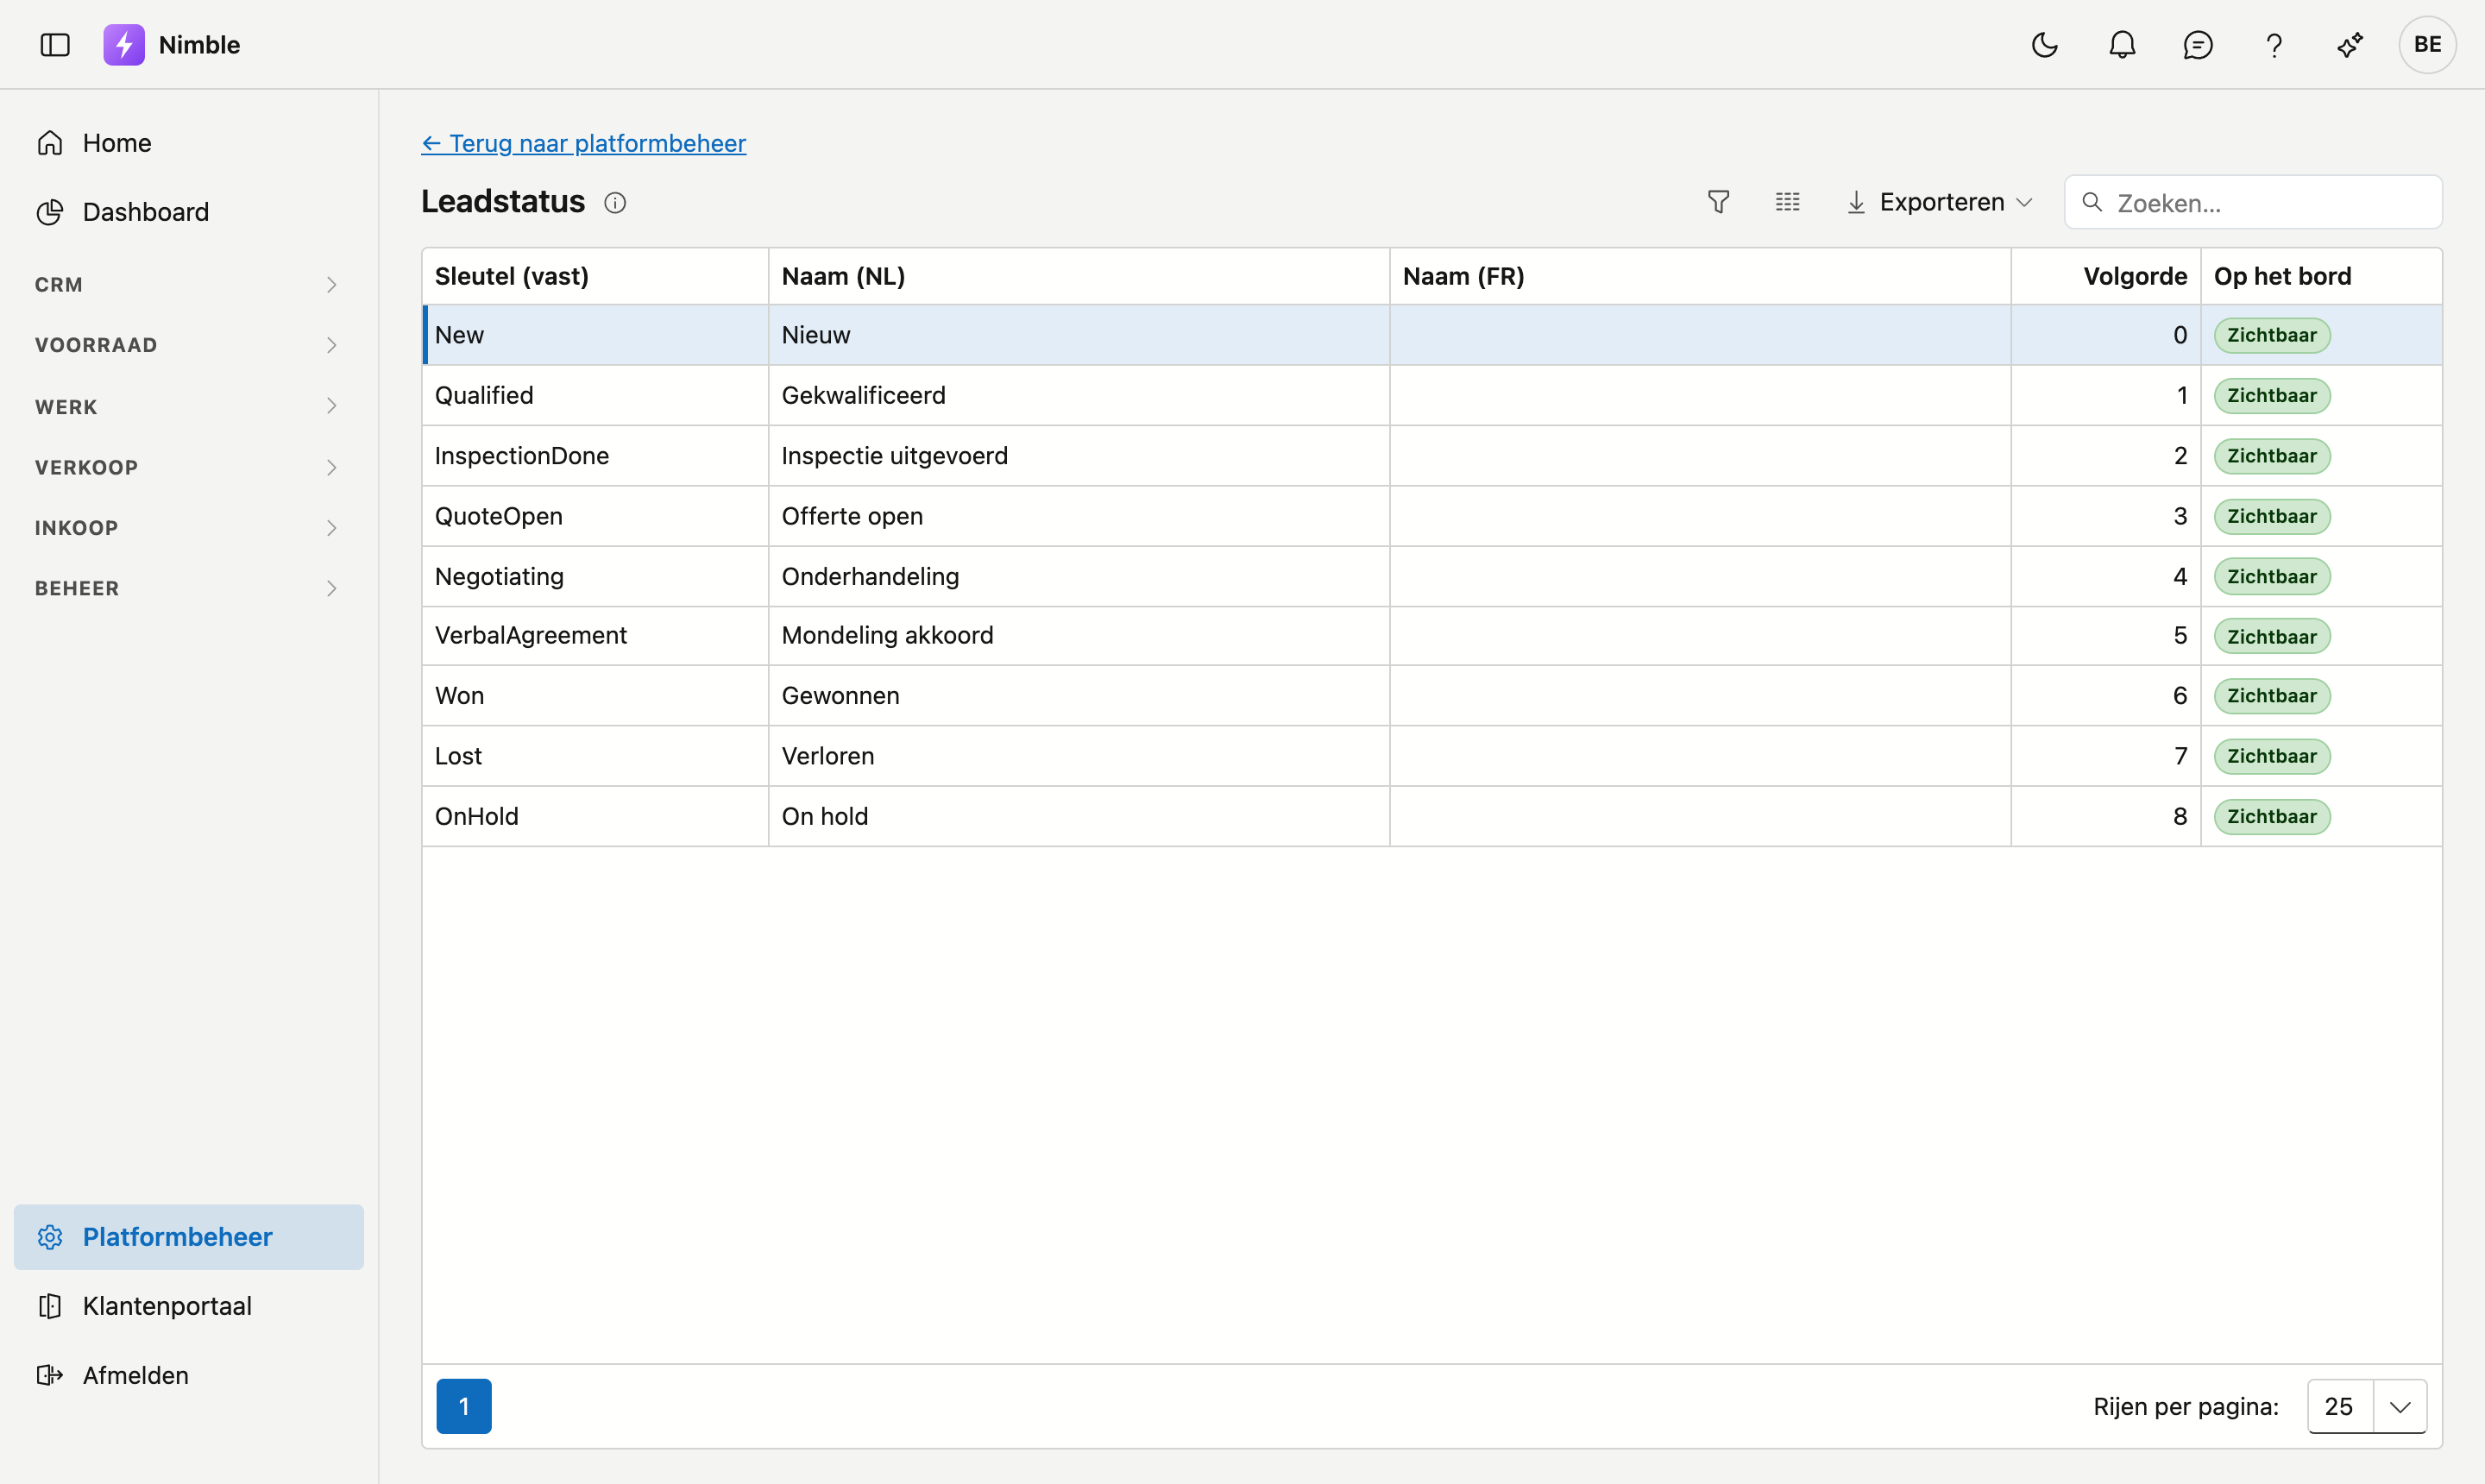Click the Zichtbaar badge for Won

click(2272, 696)
